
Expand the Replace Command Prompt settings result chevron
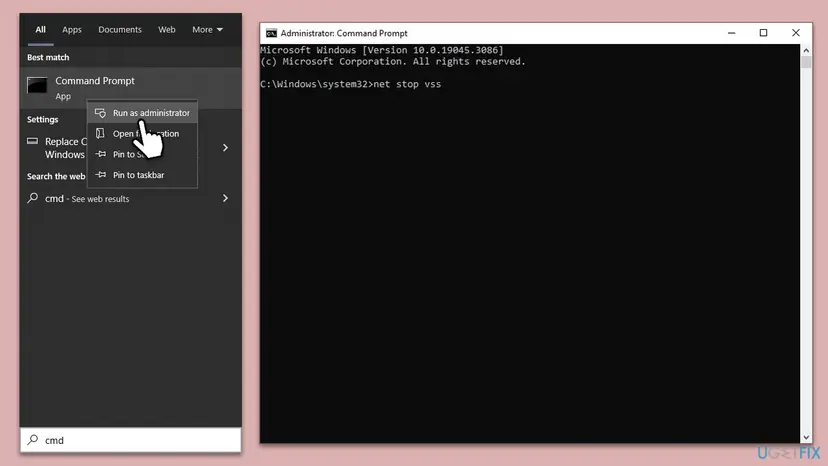point(225,148)
